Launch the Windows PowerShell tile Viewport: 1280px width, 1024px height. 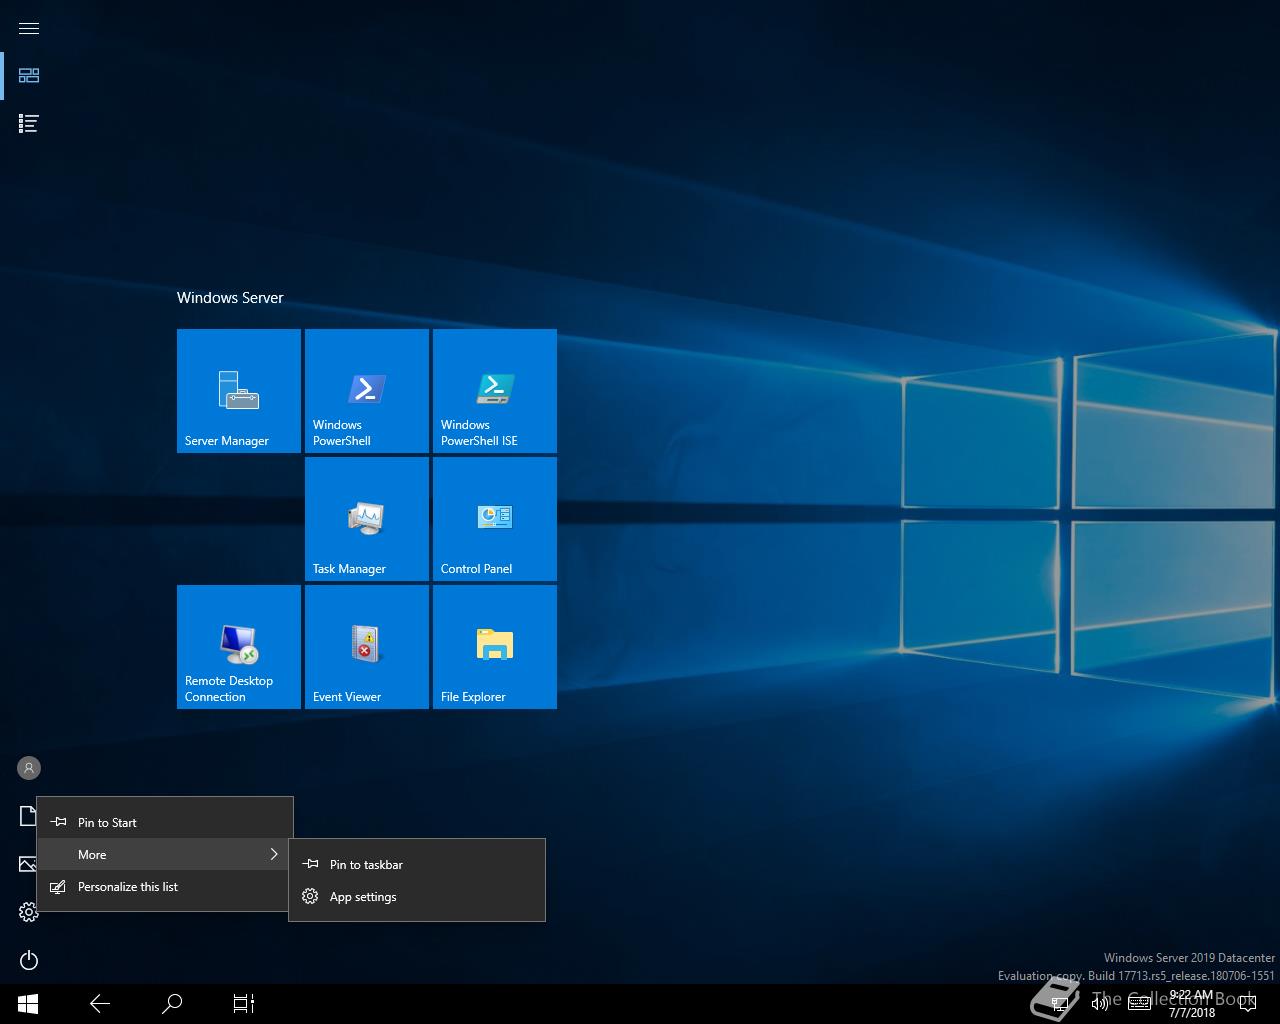[366, 391]
